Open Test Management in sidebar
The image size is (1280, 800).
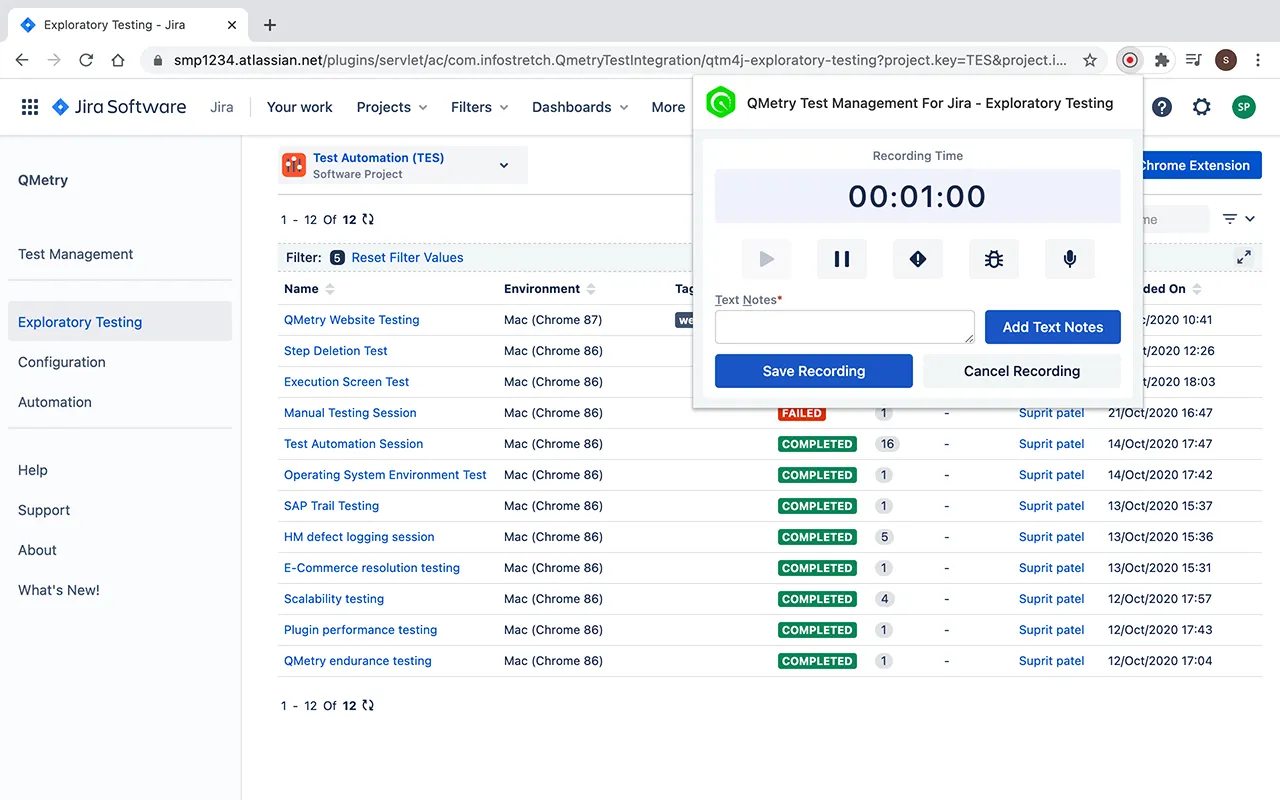point(76,254)
